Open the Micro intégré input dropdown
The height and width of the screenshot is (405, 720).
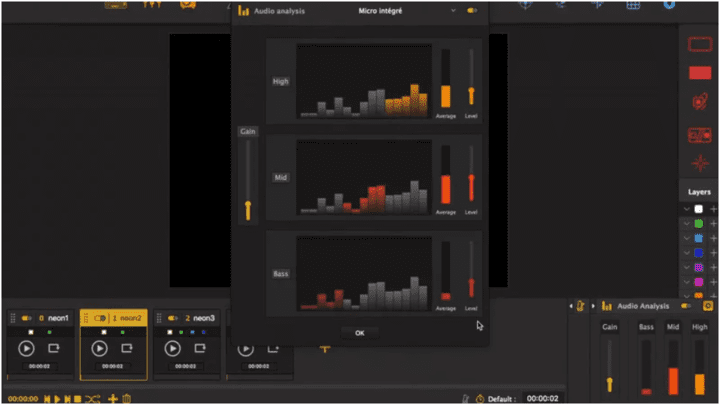click(453, 11)
